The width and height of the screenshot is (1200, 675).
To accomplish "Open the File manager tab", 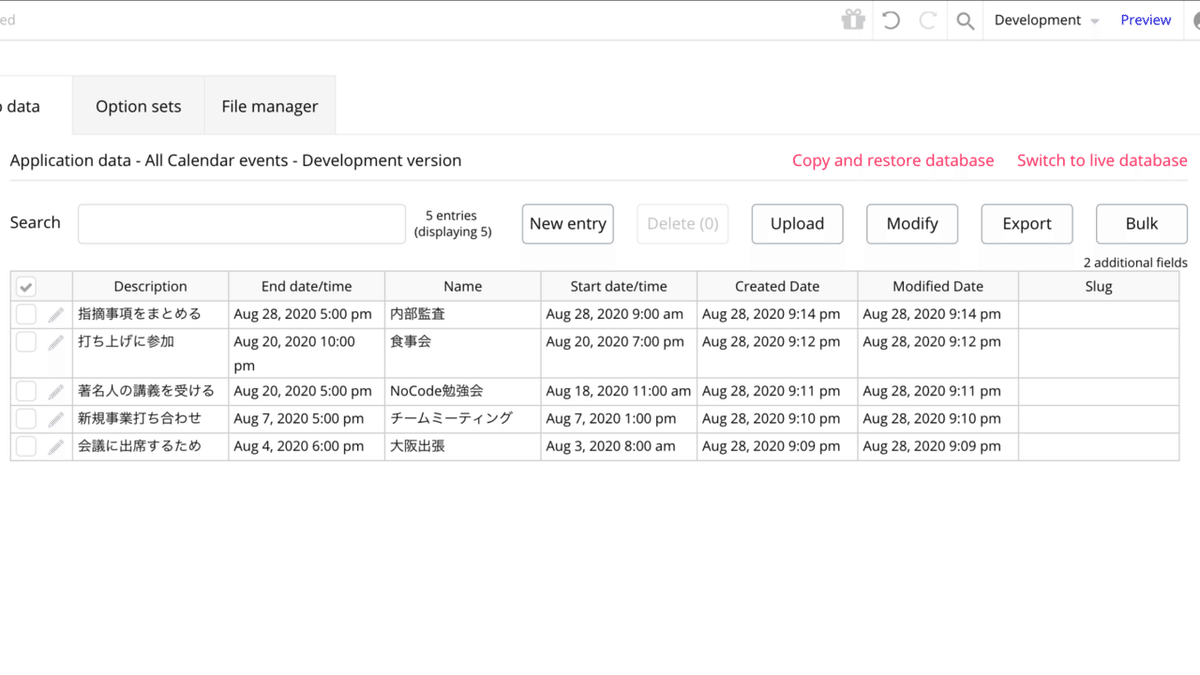I will 270,106.
